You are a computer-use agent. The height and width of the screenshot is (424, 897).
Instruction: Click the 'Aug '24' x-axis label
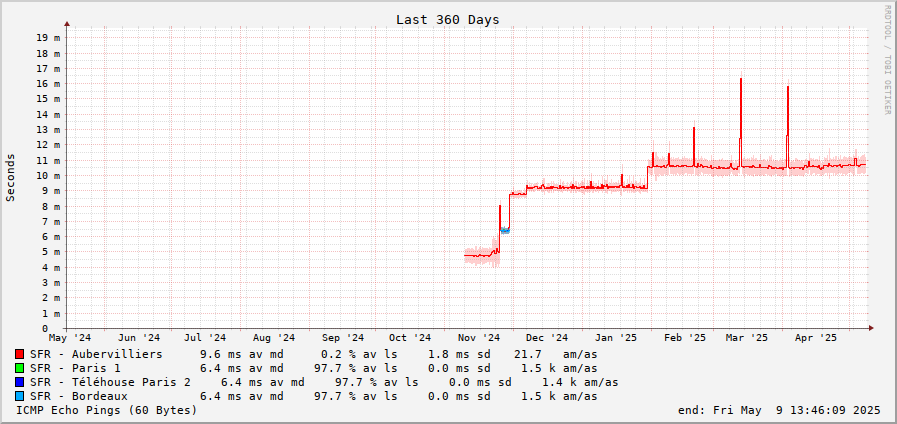pos(273,338)
